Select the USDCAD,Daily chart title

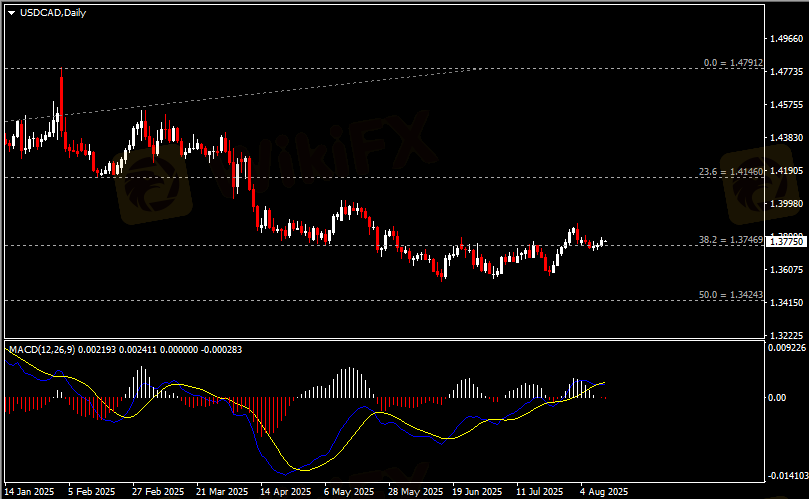click(53, 12)
